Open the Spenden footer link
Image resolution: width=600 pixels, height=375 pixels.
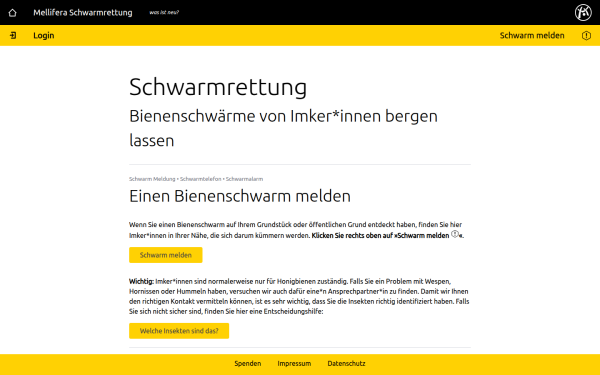coord(248,364)
